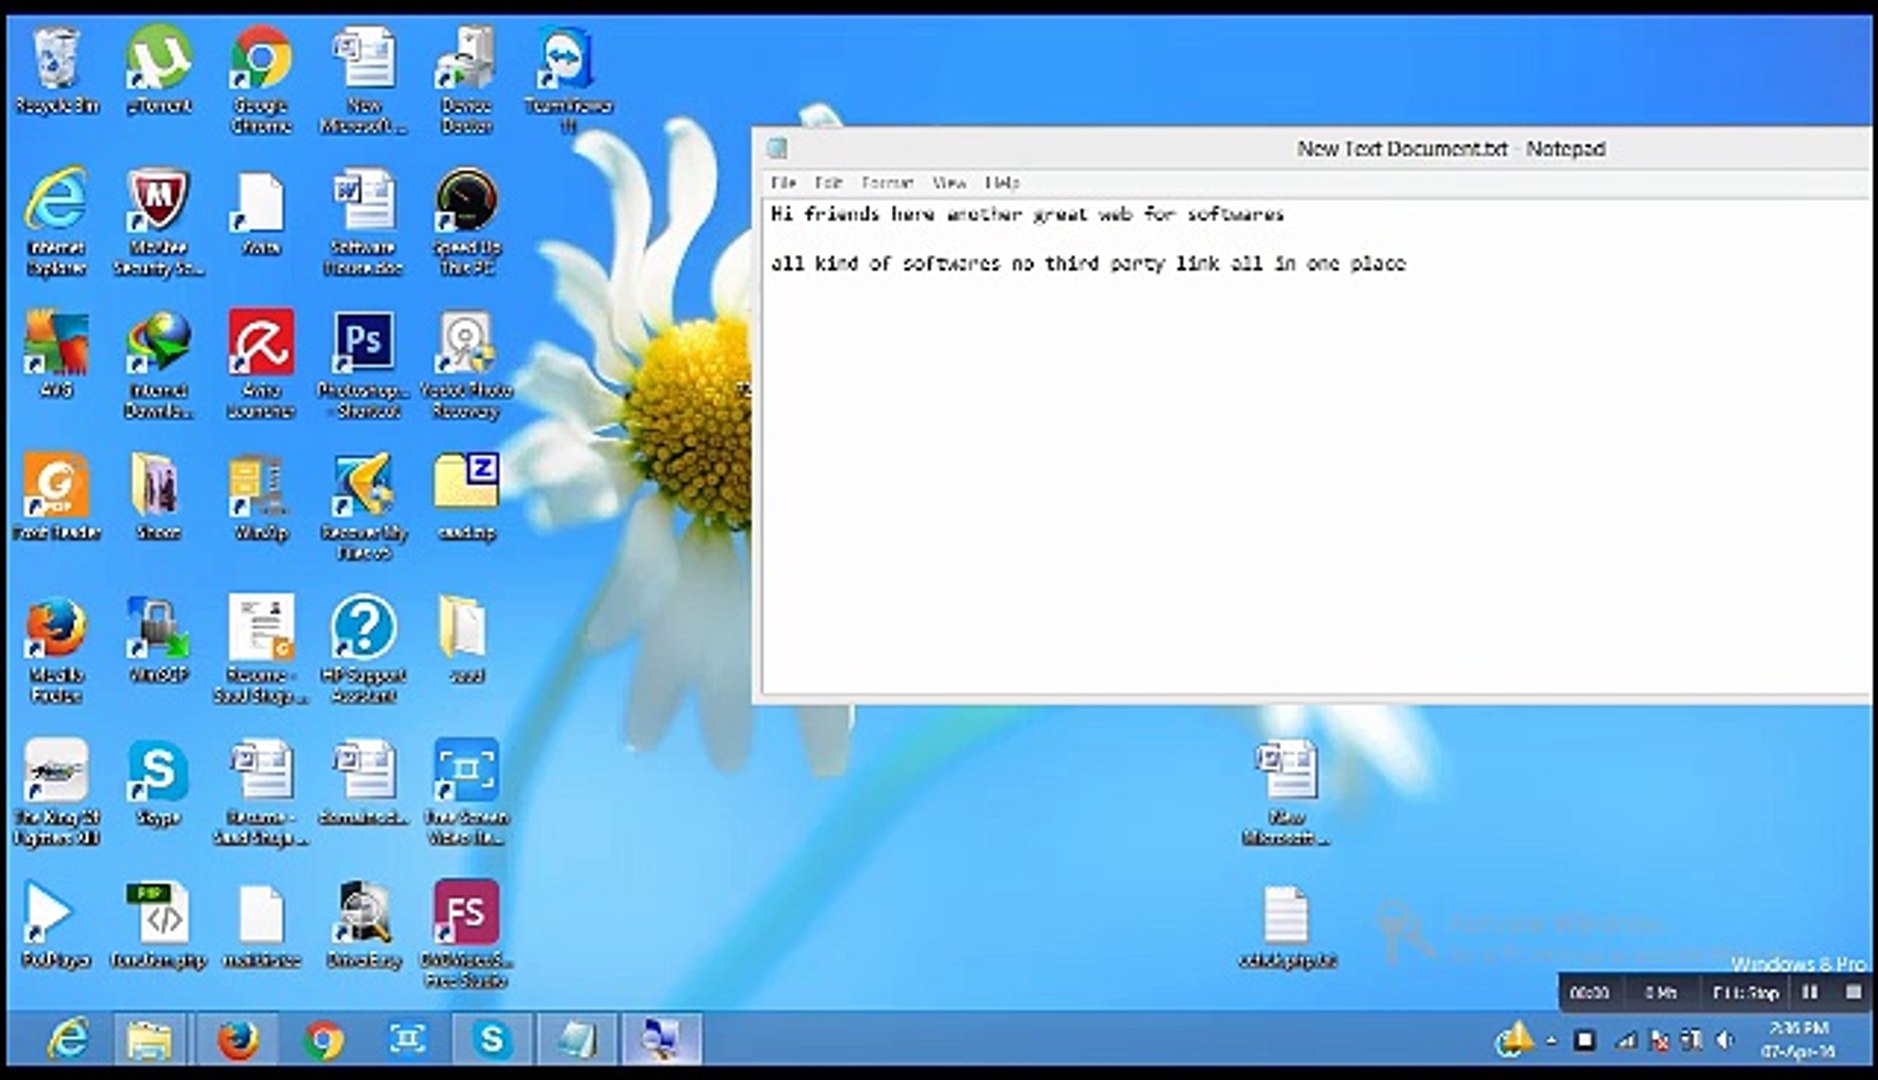Screen dimensions: 1878x1080
Task: Select the Recycle Bin desktop icon
Action: [x=56, y=71]
